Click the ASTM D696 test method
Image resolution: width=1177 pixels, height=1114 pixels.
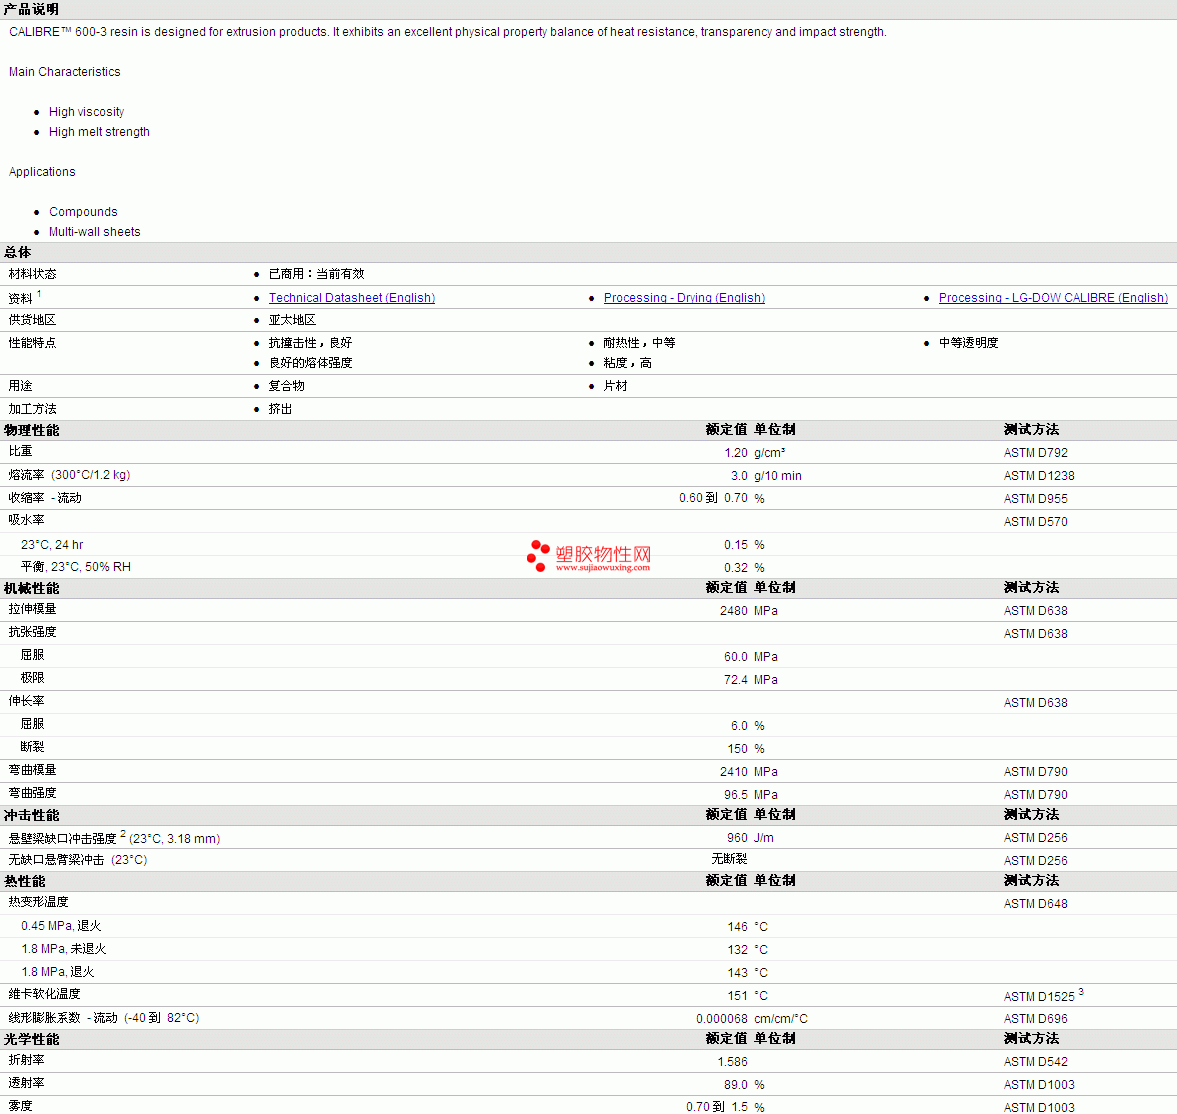(1036, 1019)
